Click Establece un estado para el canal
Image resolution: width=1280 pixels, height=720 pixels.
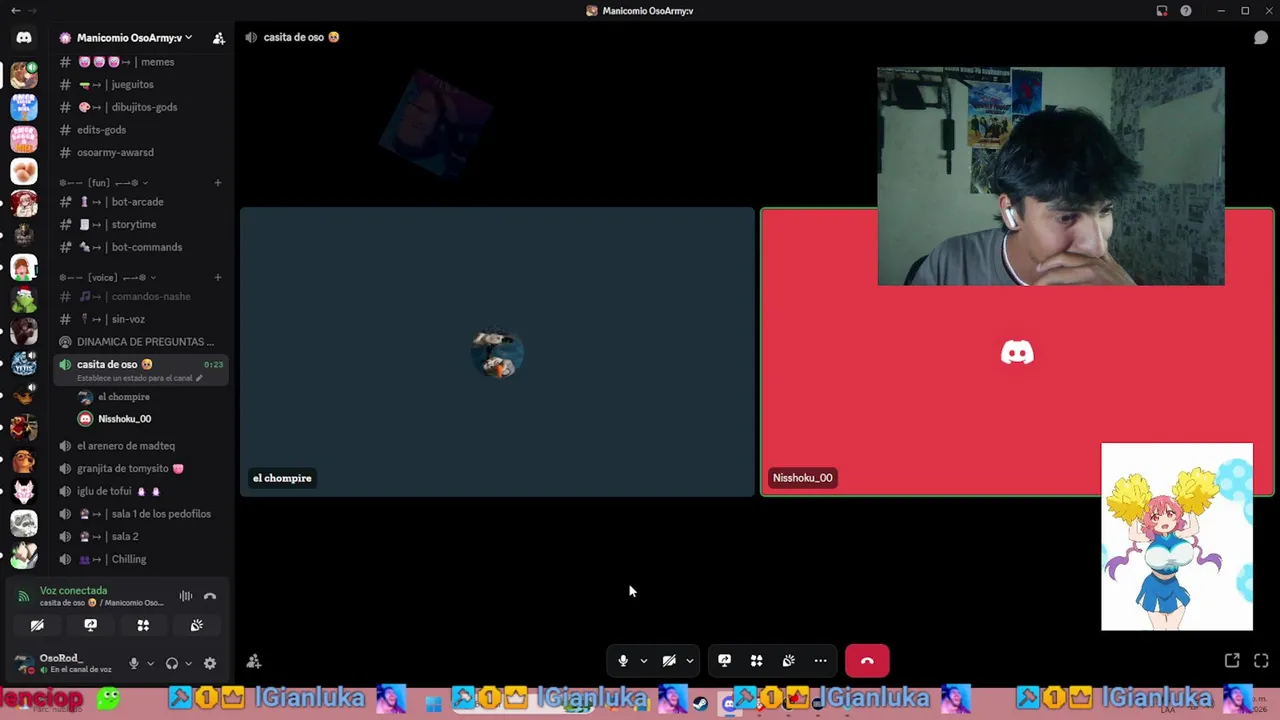tap(140, 378)
